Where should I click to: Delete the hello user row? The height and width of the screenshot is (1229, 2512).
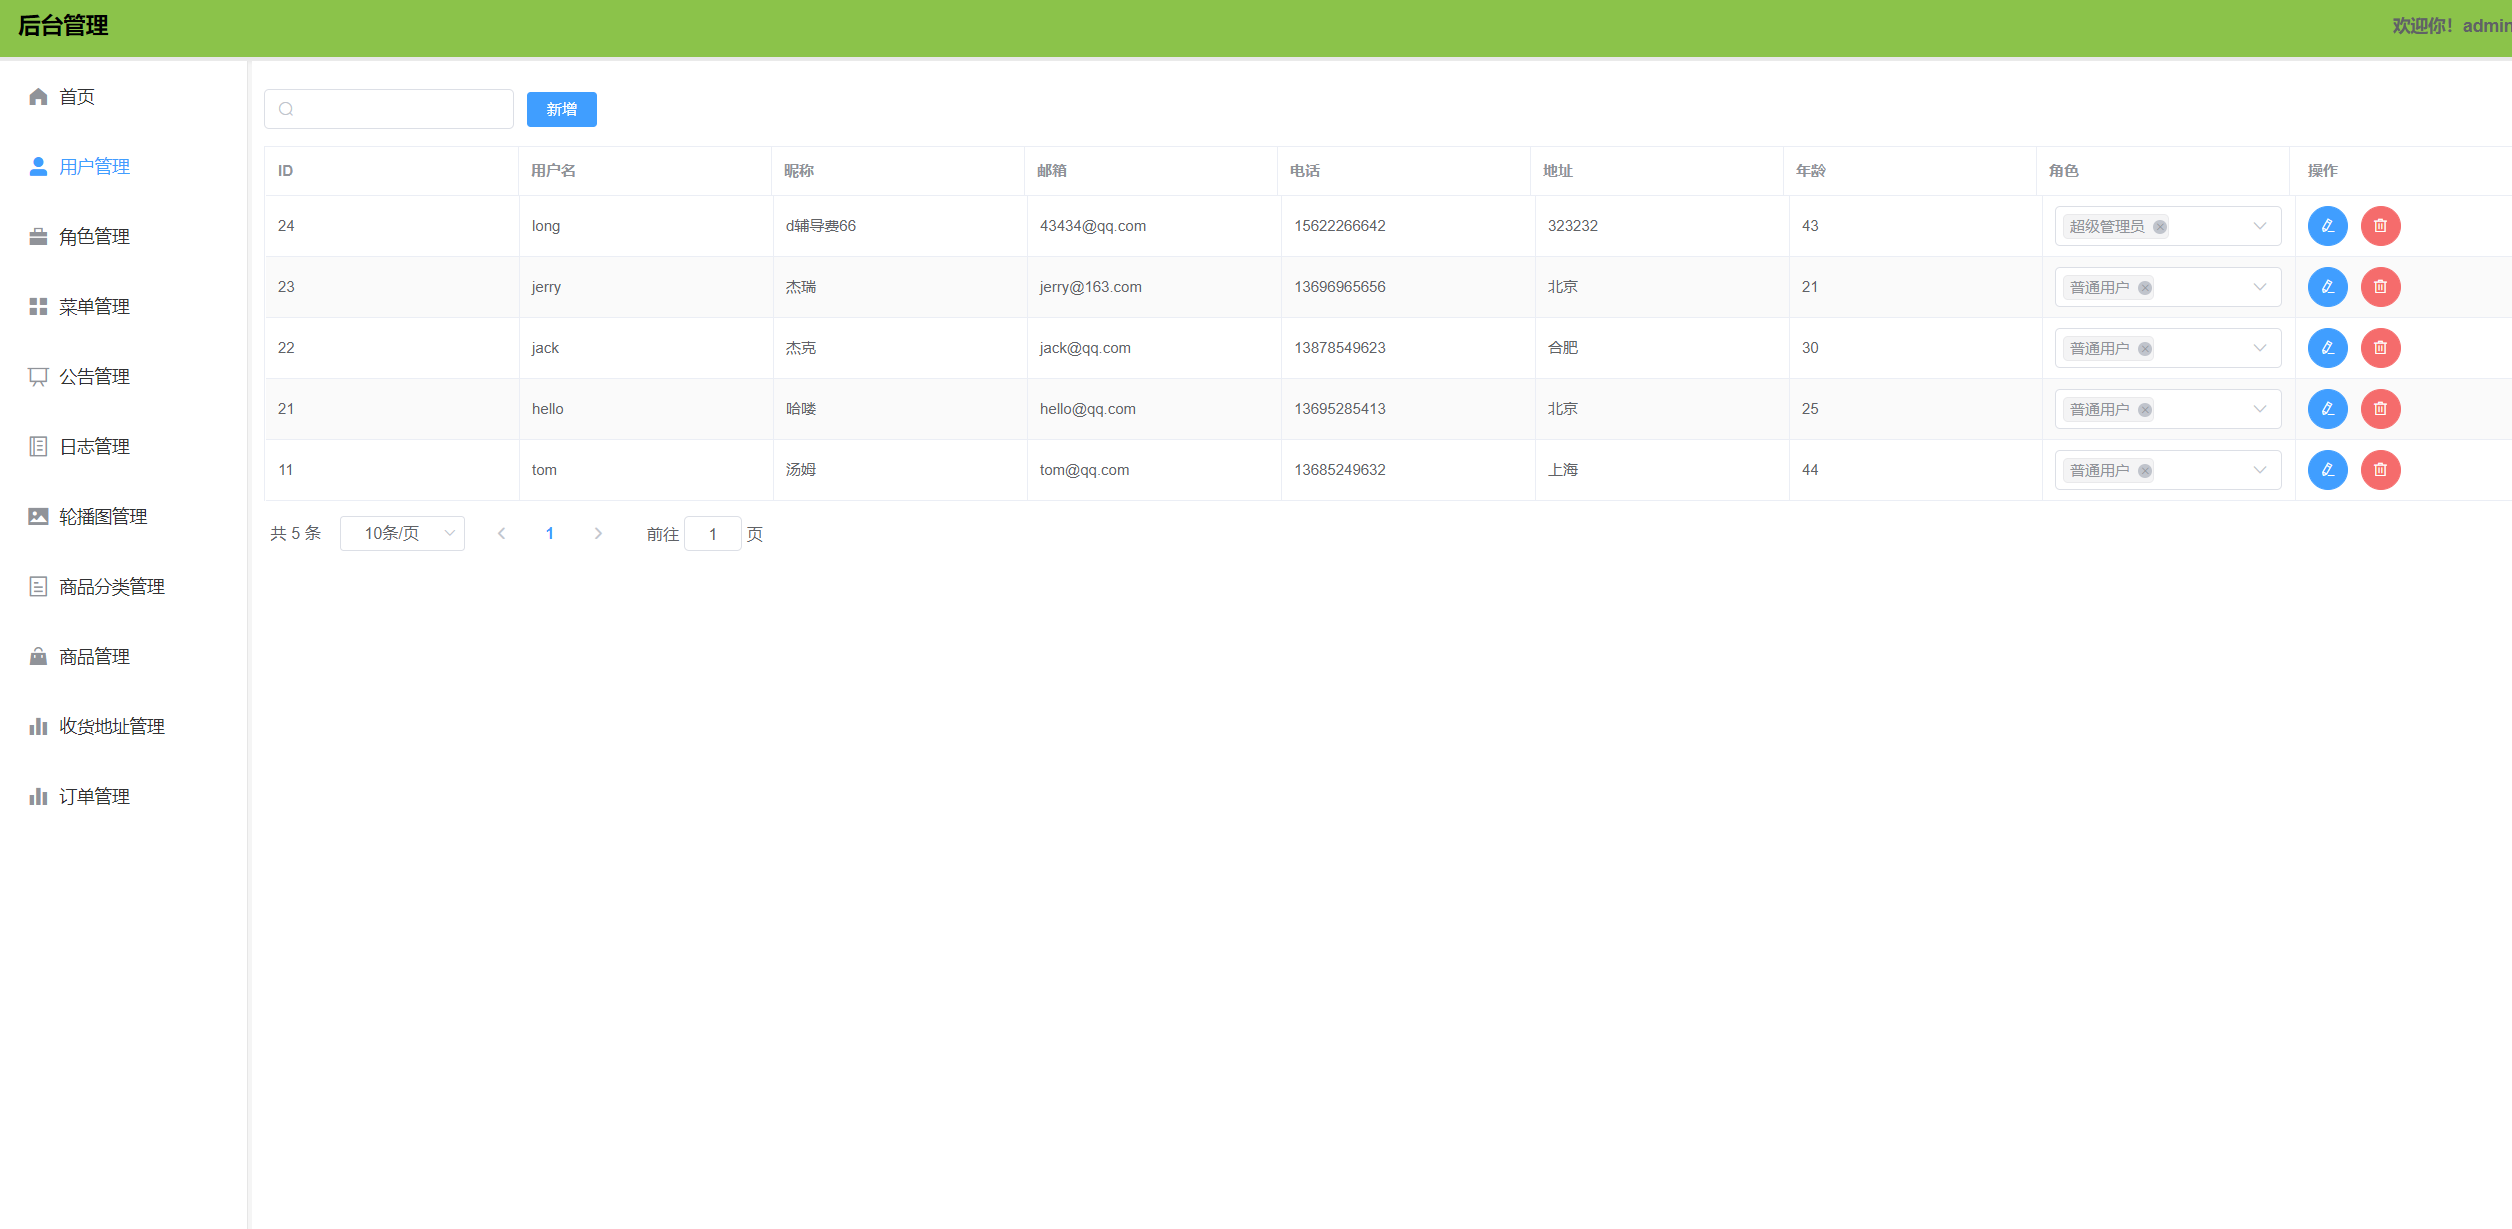point(2380,409)
